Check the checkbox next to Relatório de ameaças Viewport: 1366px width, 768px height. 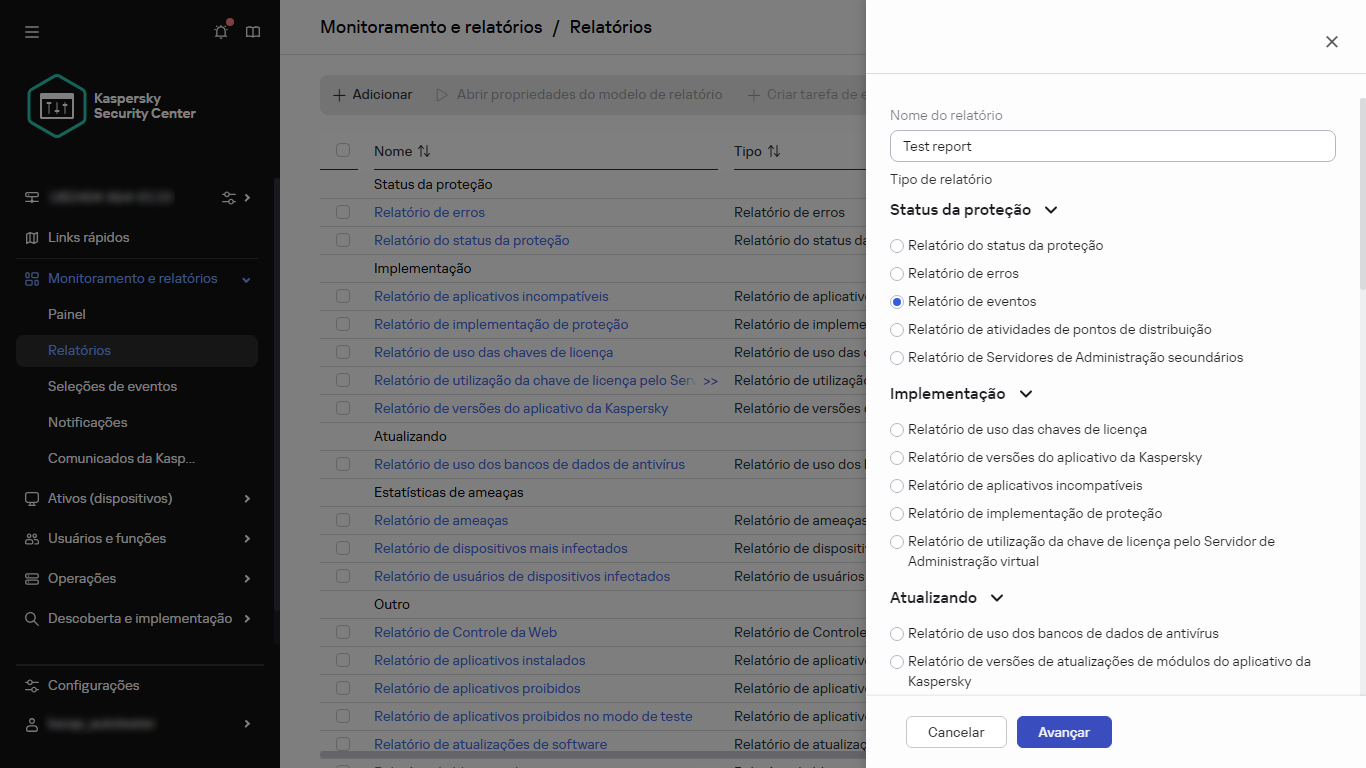pyautogui.click(x=343, y=520)
